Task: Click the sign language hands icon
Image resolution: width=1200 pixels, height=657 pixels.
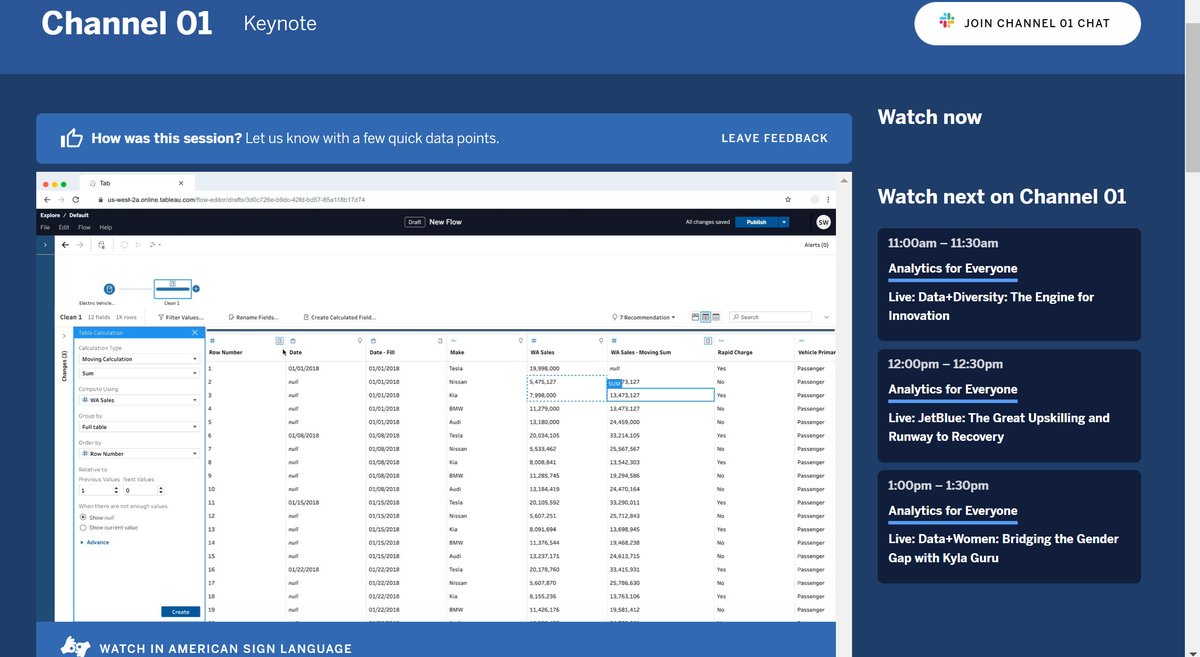Action: click(x=75, y=646)
